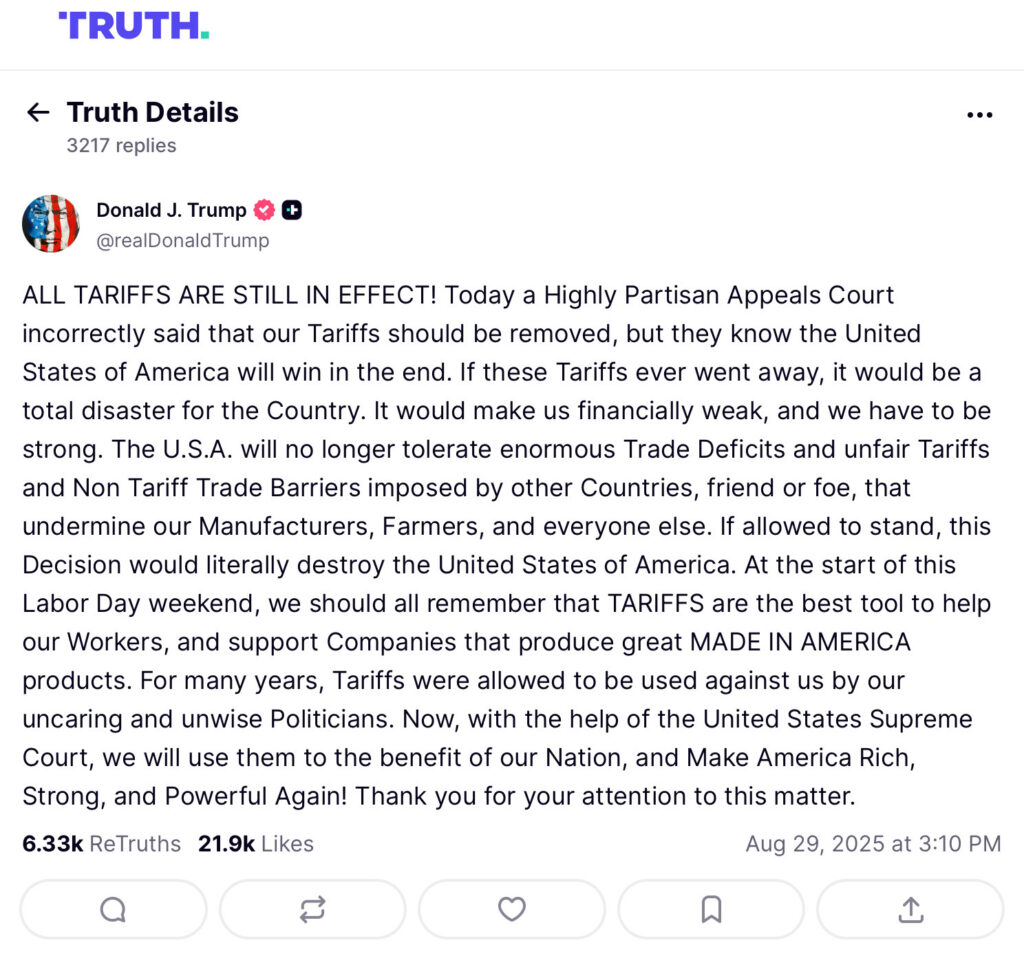This screenshot has width=1024, height=965.
Task: ReTruth this post with the arrows button
Action: [312, 909]
